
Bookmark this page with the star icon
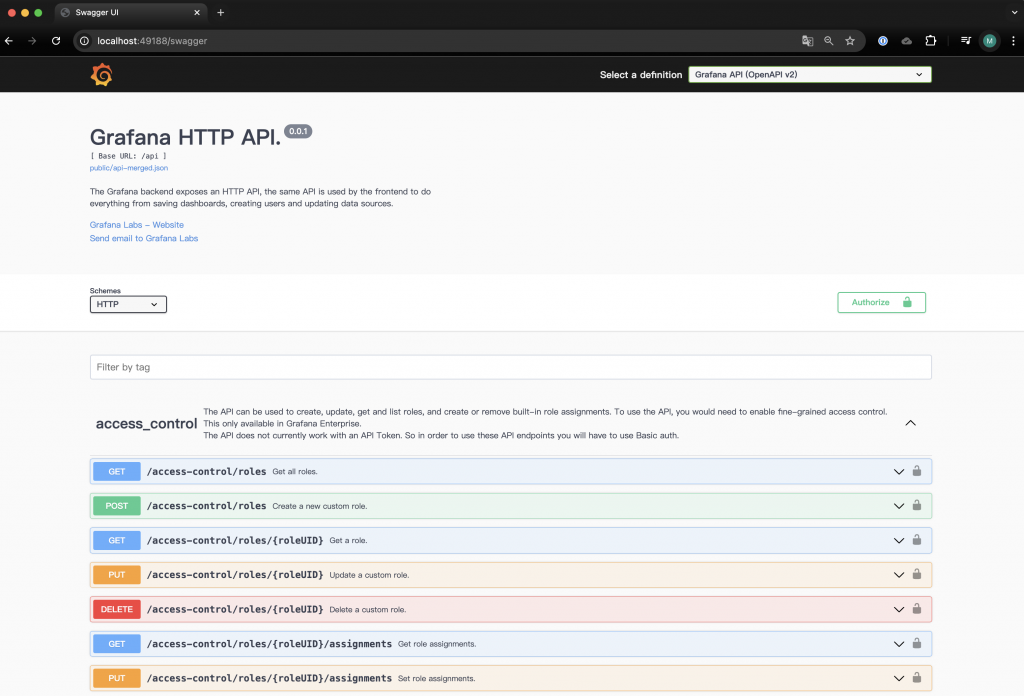(850, 40)
